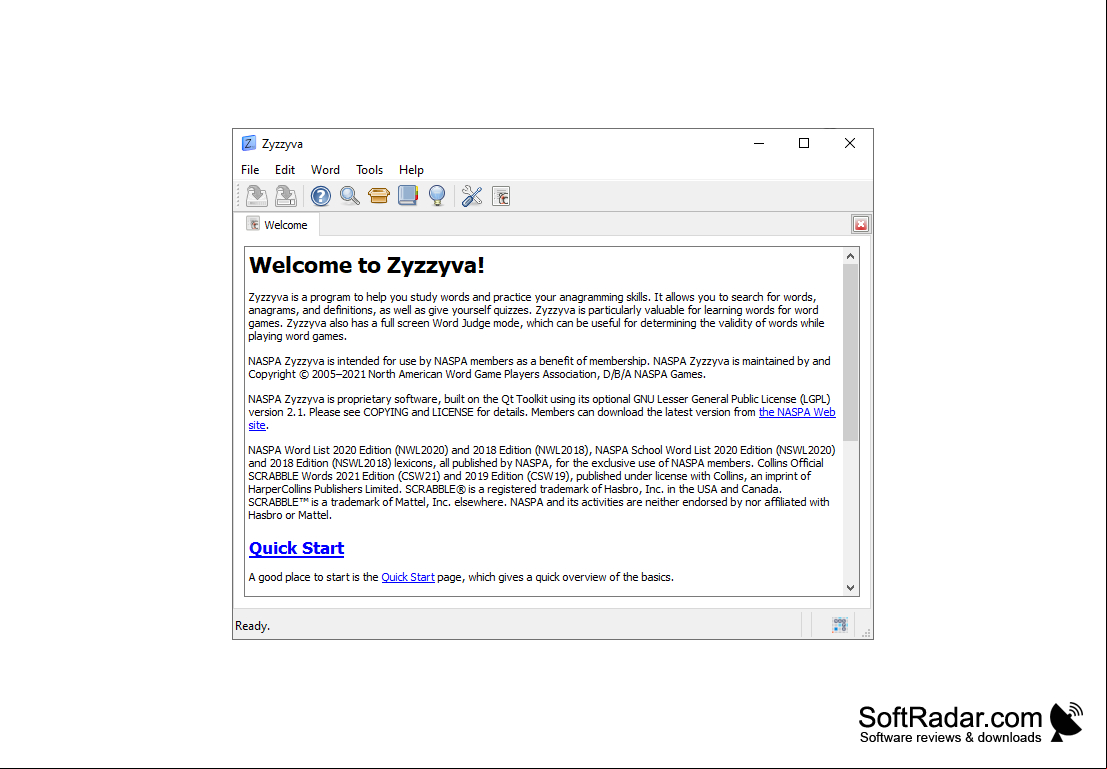This screenshot has width=1107, height=769.
Task: Click the vertical scrollbar thumb
Action: click(850, 352)
